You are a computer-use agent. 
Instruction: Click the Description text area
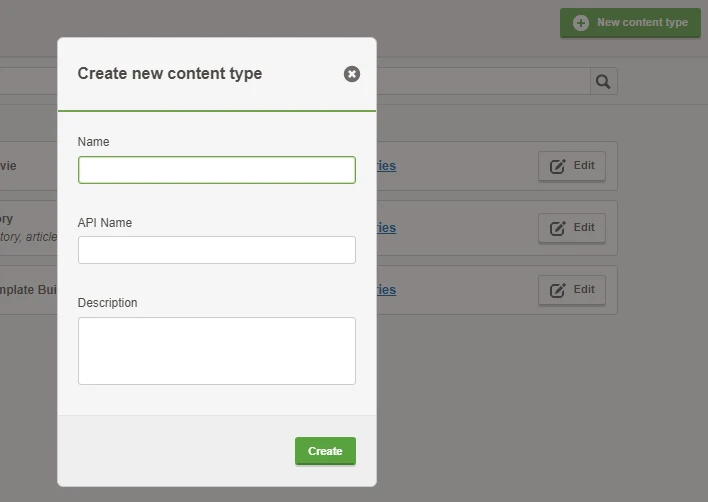pos(217,351)
